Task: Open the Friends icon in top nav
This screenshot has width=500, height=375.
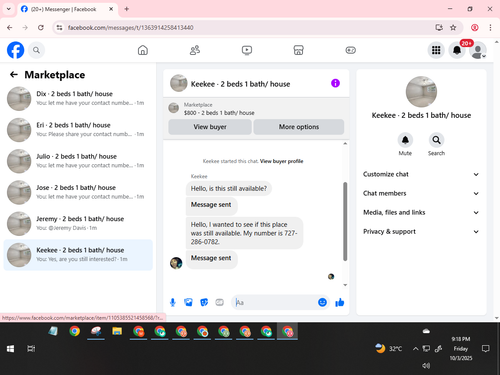Action: click(195, 50)
